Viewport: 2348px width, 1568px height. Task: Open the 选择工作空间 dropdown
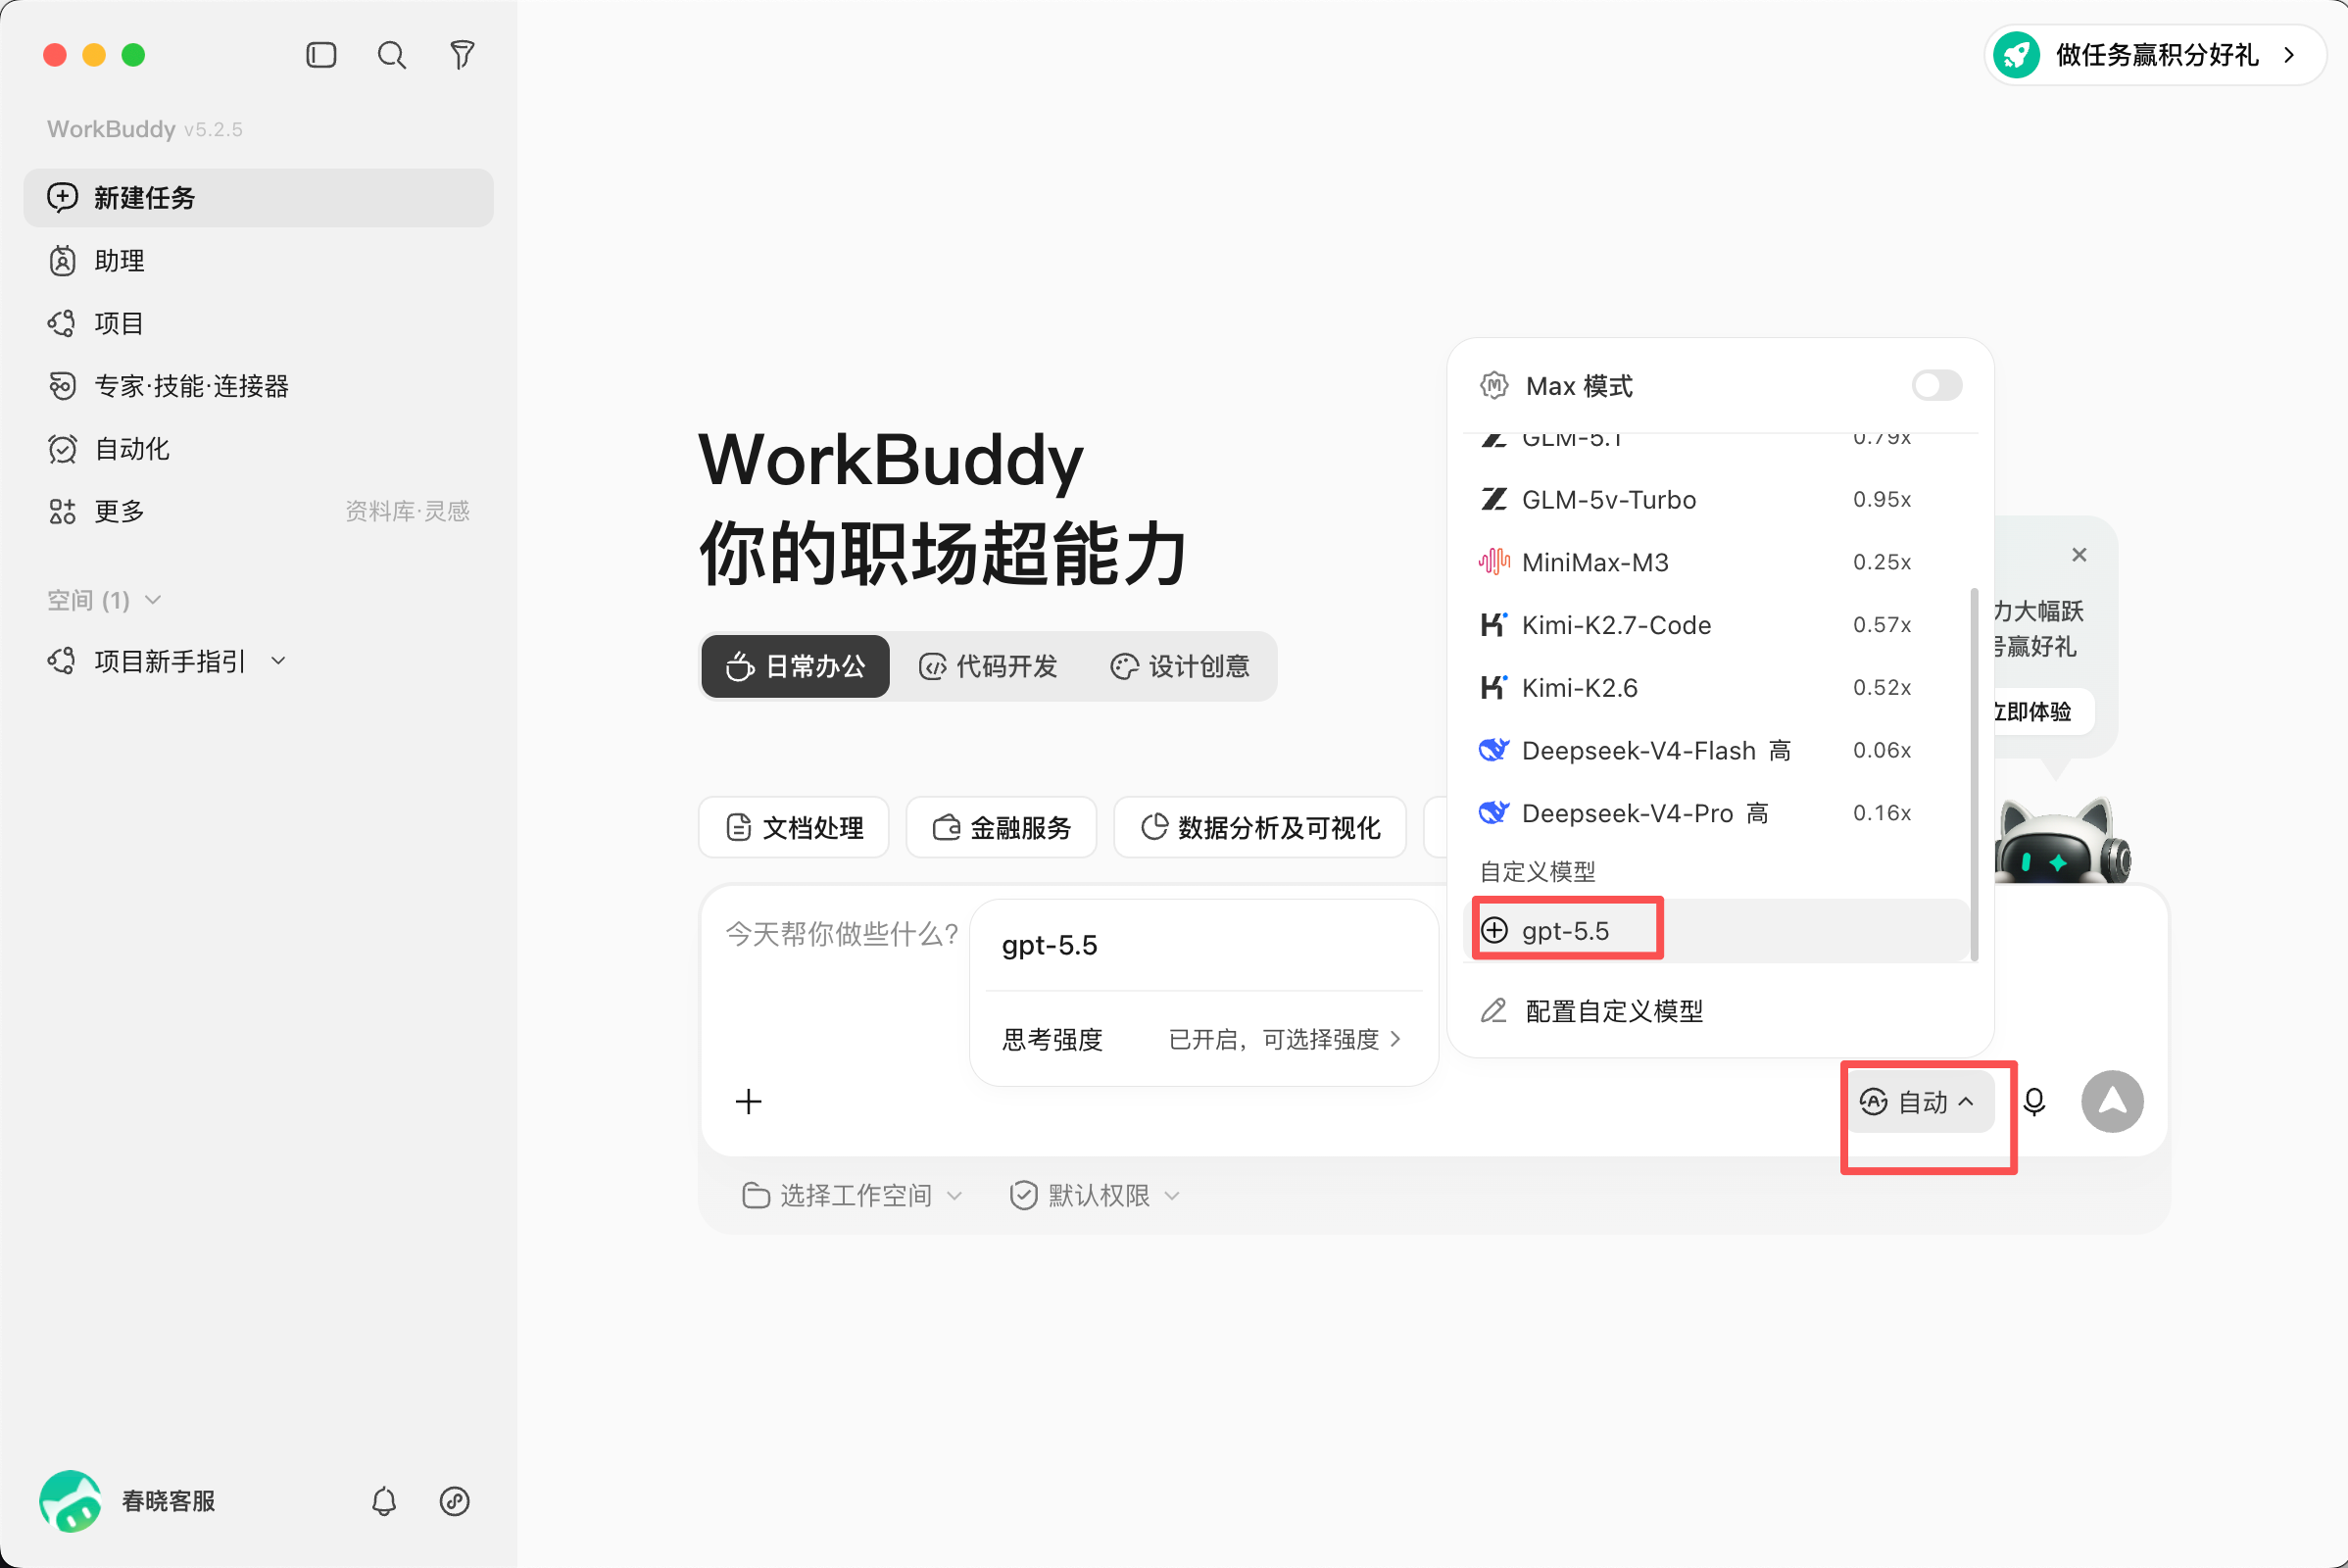(x=852, y=1195)
